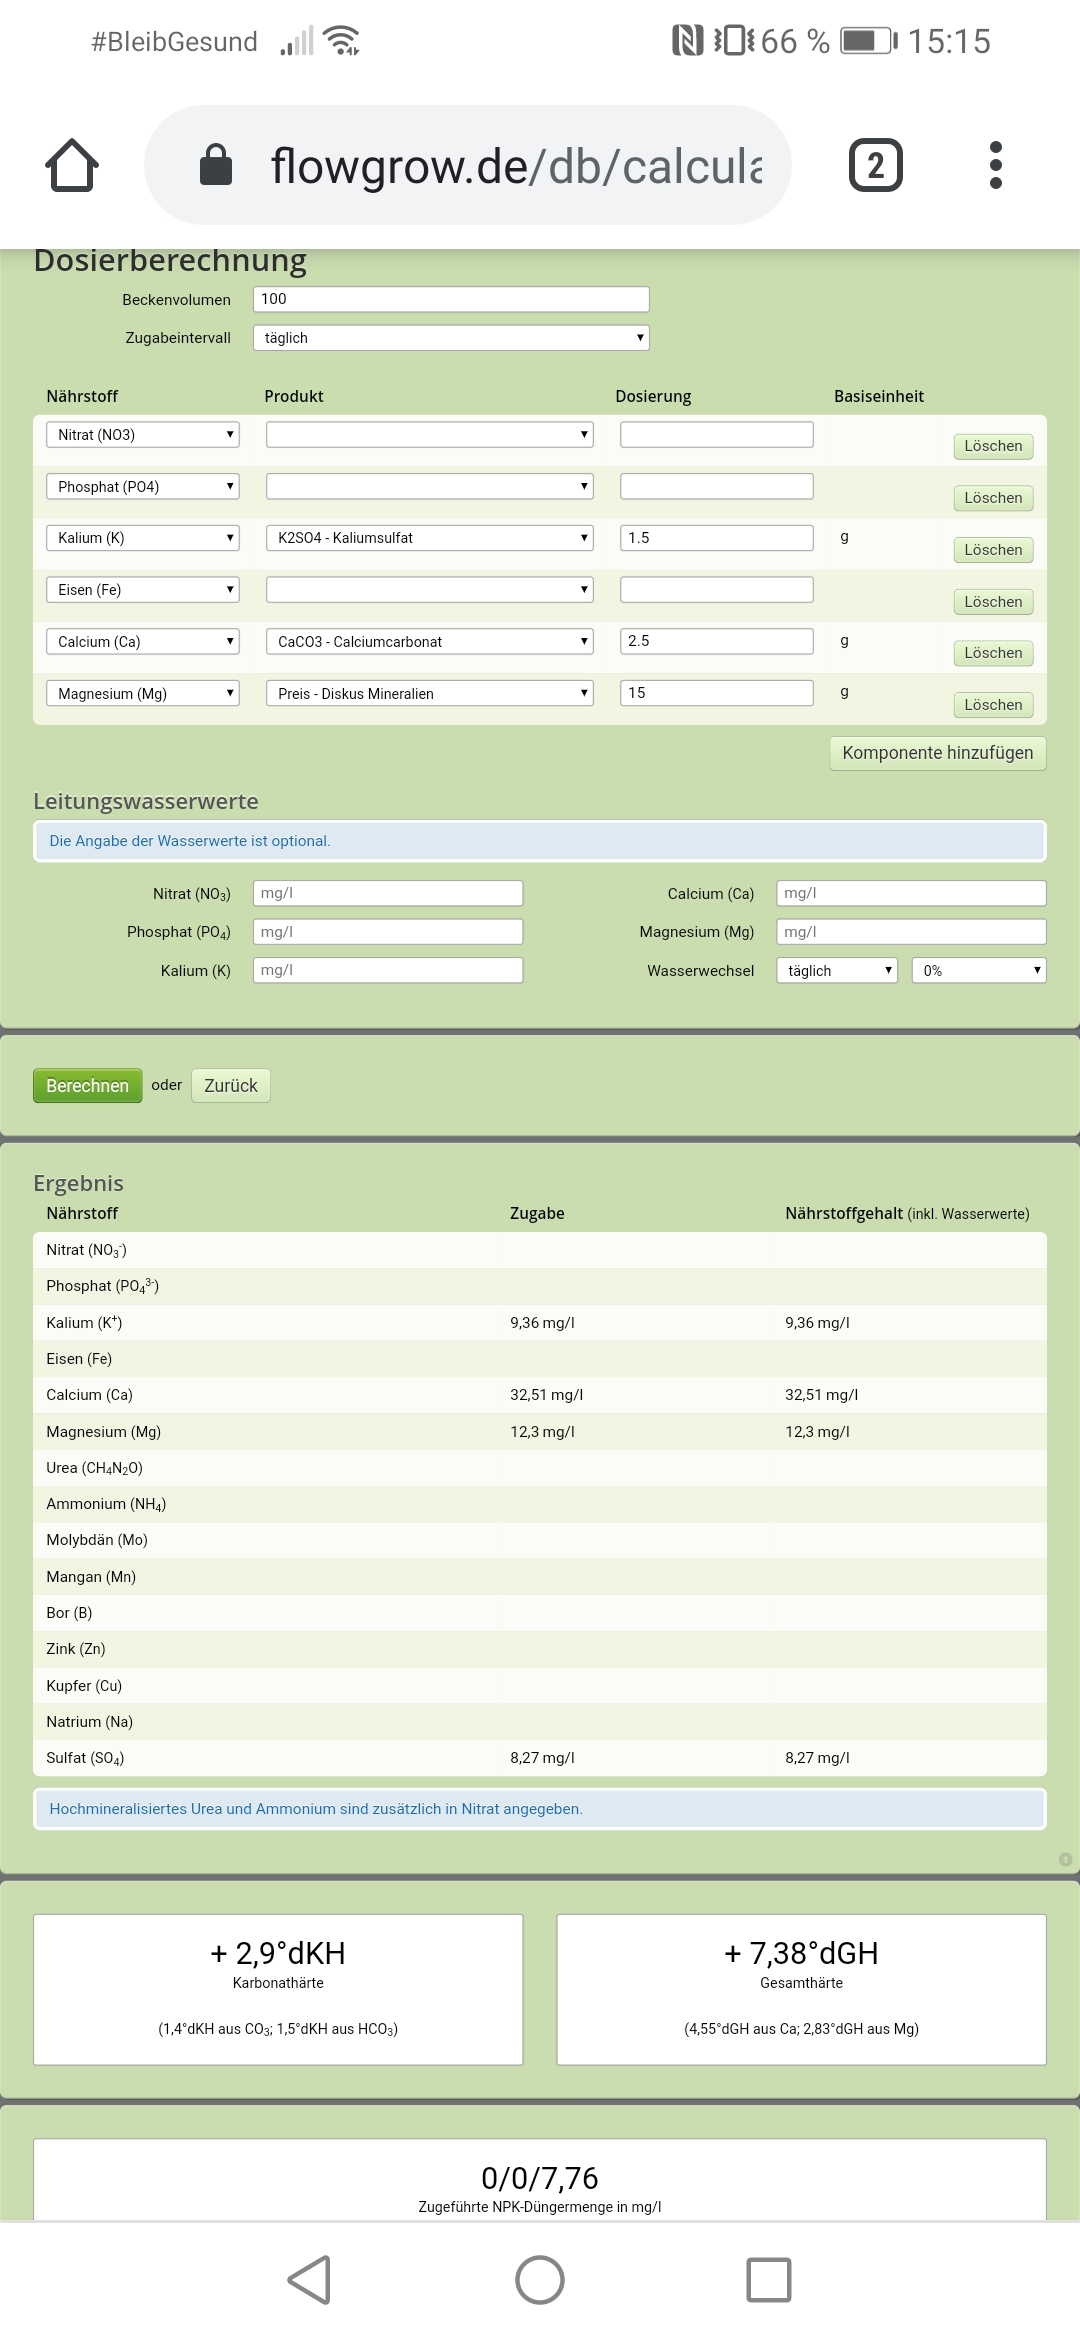Open the CaCO3 - Calciumcarbonat product dropdown

pyautogui.click(x=429, y=641)
